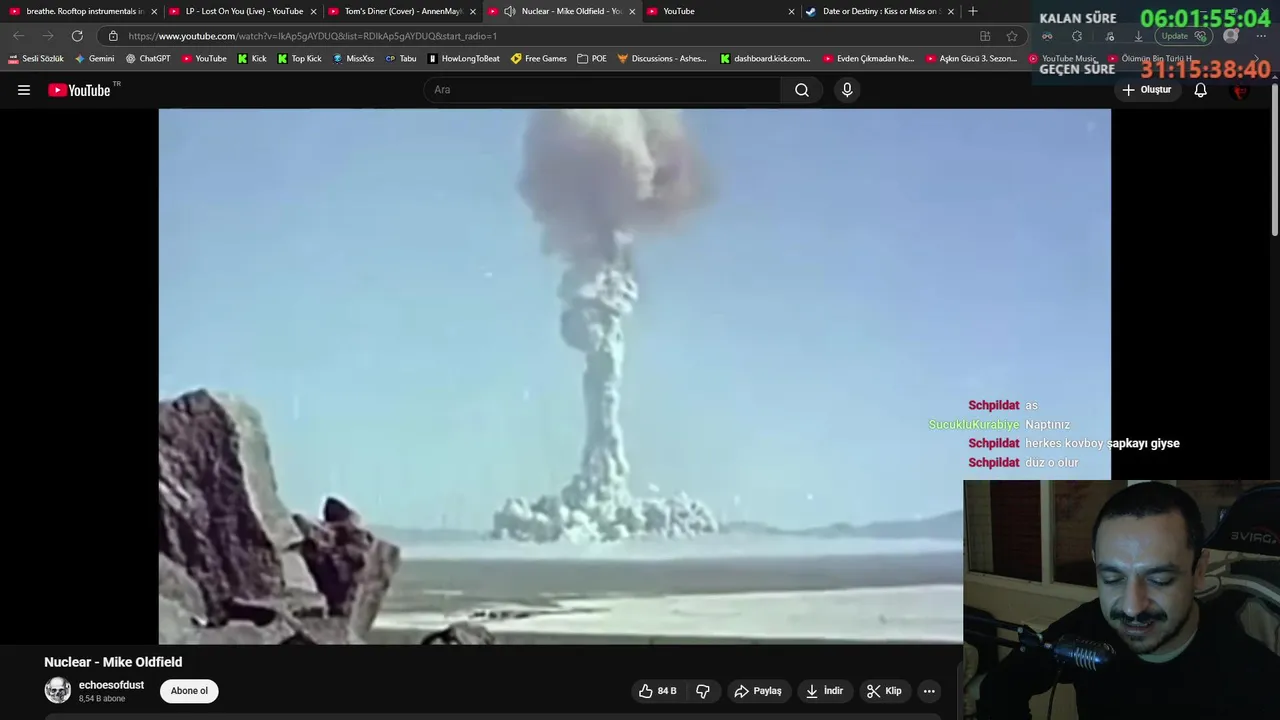This screenshot has width=1280, height=720.
Task: Close the breathe. Rooftop instrumentals tab
Action: [154, 11]
